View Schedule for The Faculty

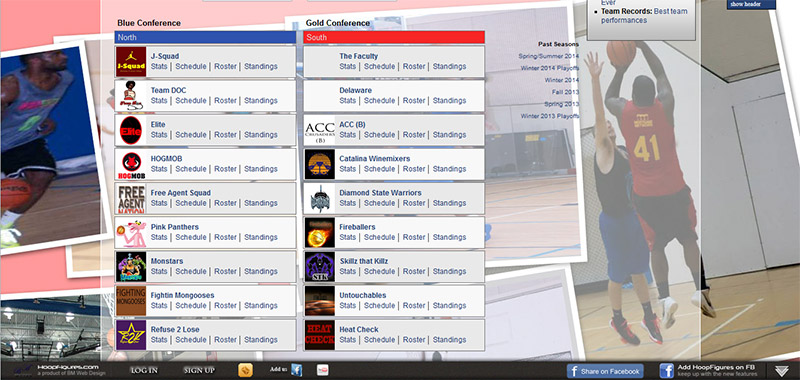pos(380,66)
